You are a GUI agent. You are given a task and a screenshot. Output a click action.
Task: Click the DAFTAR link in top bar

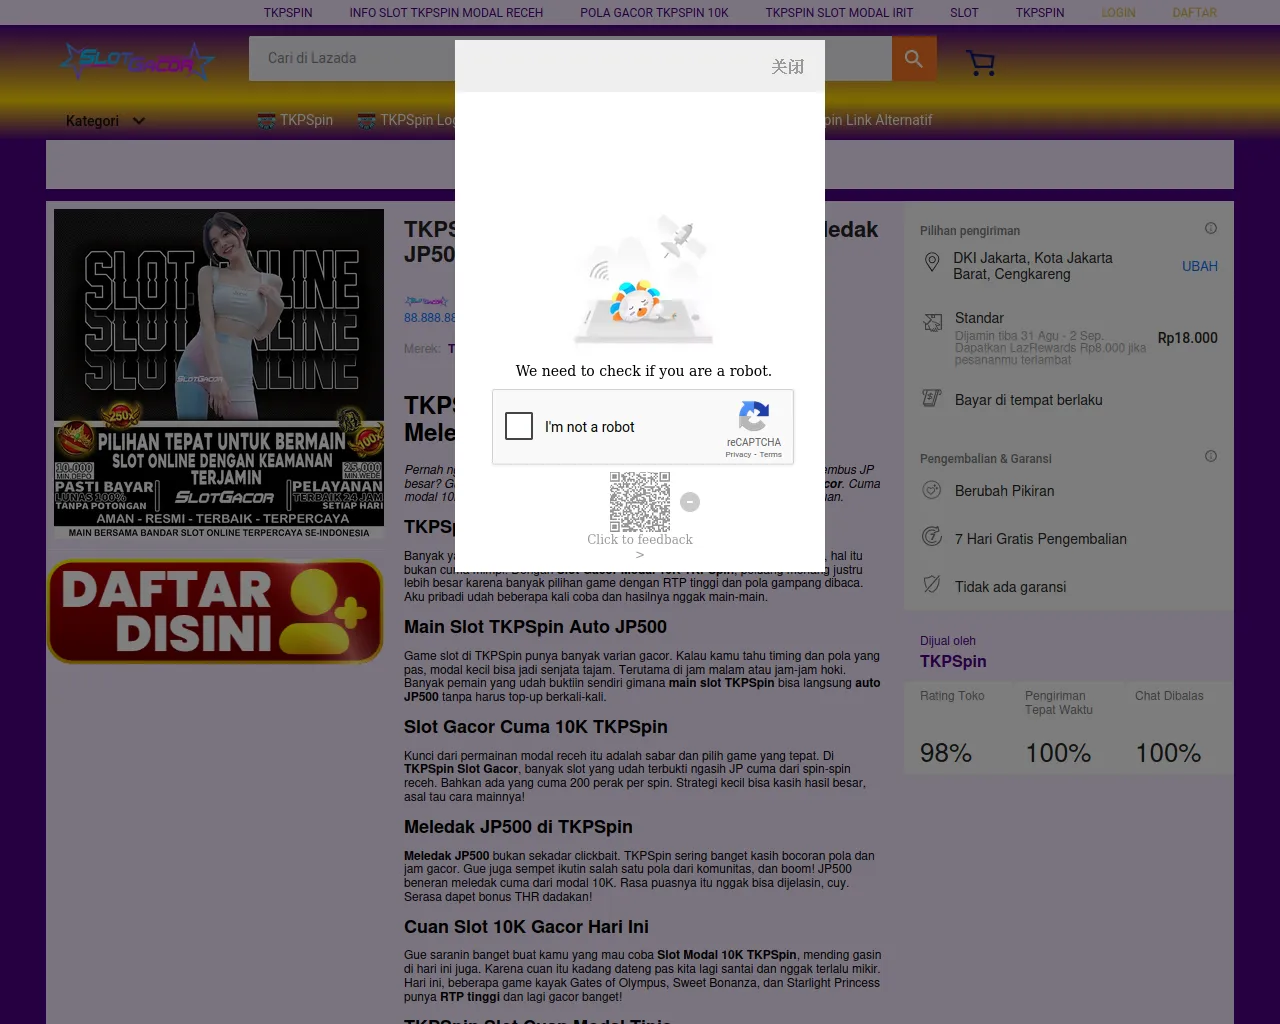(1194, 13)
